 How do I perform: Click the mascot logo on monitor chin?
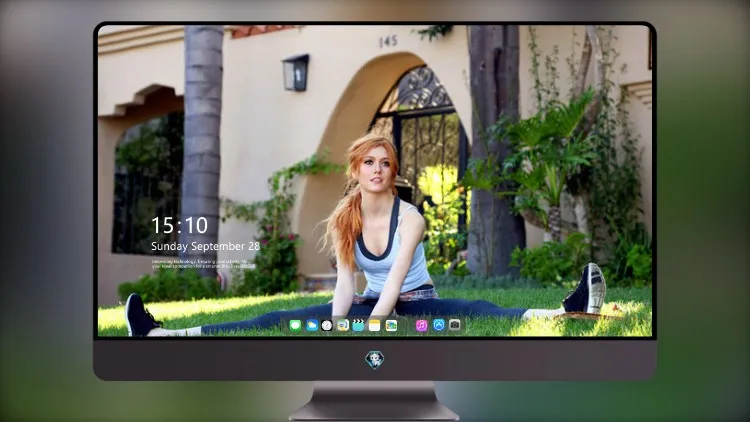(375, 360)
